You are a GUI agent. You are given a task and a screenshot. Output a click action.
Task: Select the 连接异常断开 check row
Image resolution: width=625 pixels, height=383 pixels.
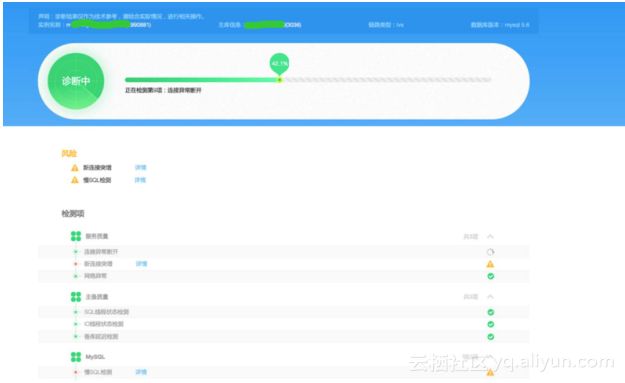[284, 252]
